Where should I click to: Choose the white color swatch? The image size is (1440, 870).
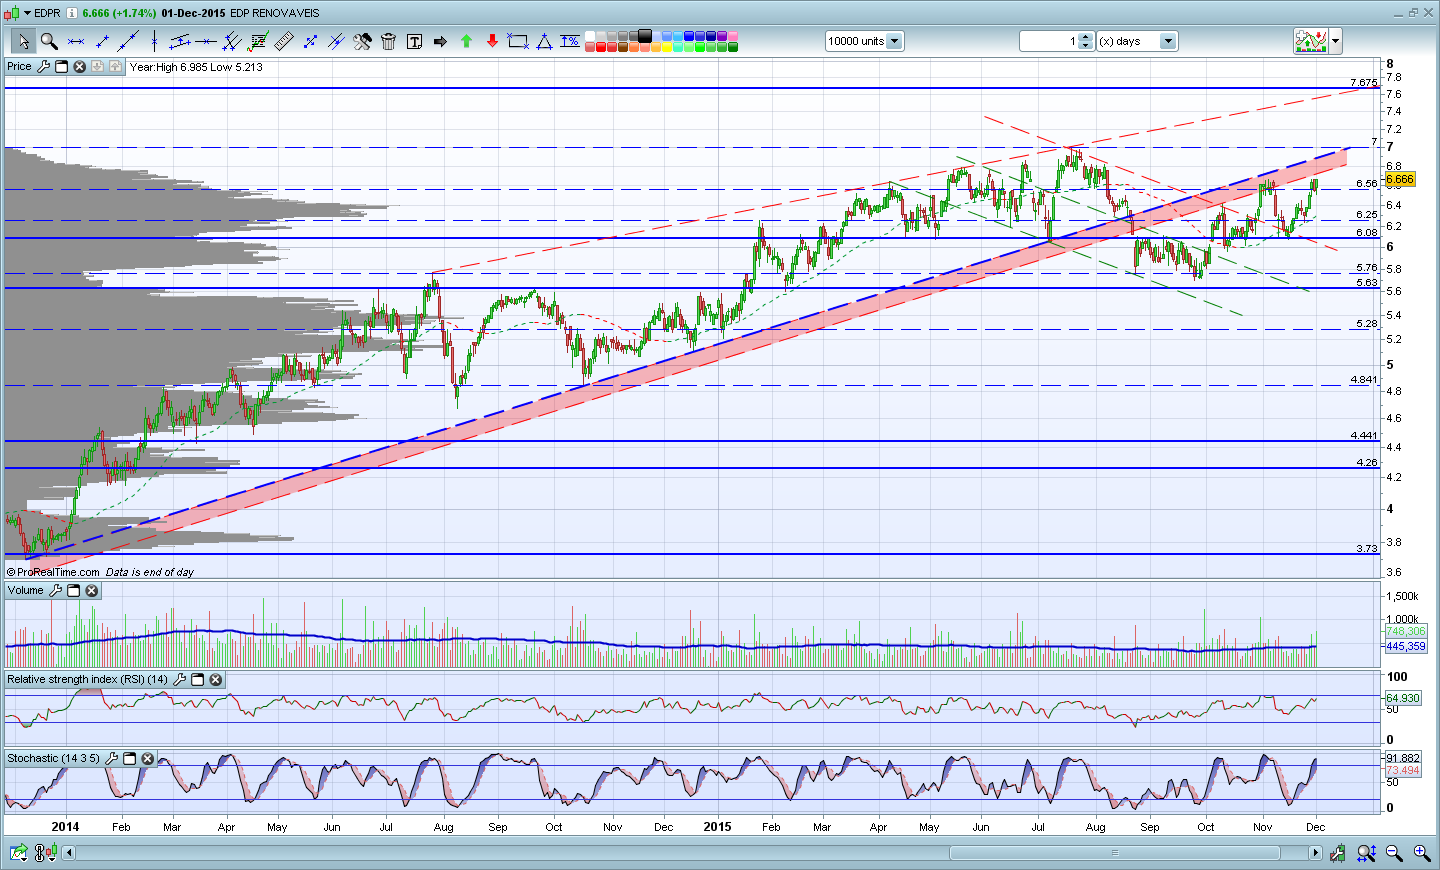[590, 36]
